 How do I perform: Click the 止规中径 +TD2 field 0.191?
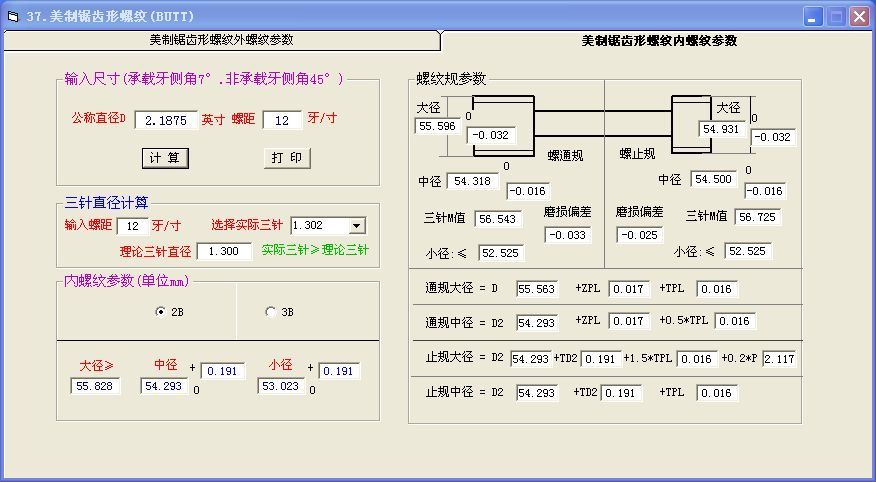[x=621, y=393]
